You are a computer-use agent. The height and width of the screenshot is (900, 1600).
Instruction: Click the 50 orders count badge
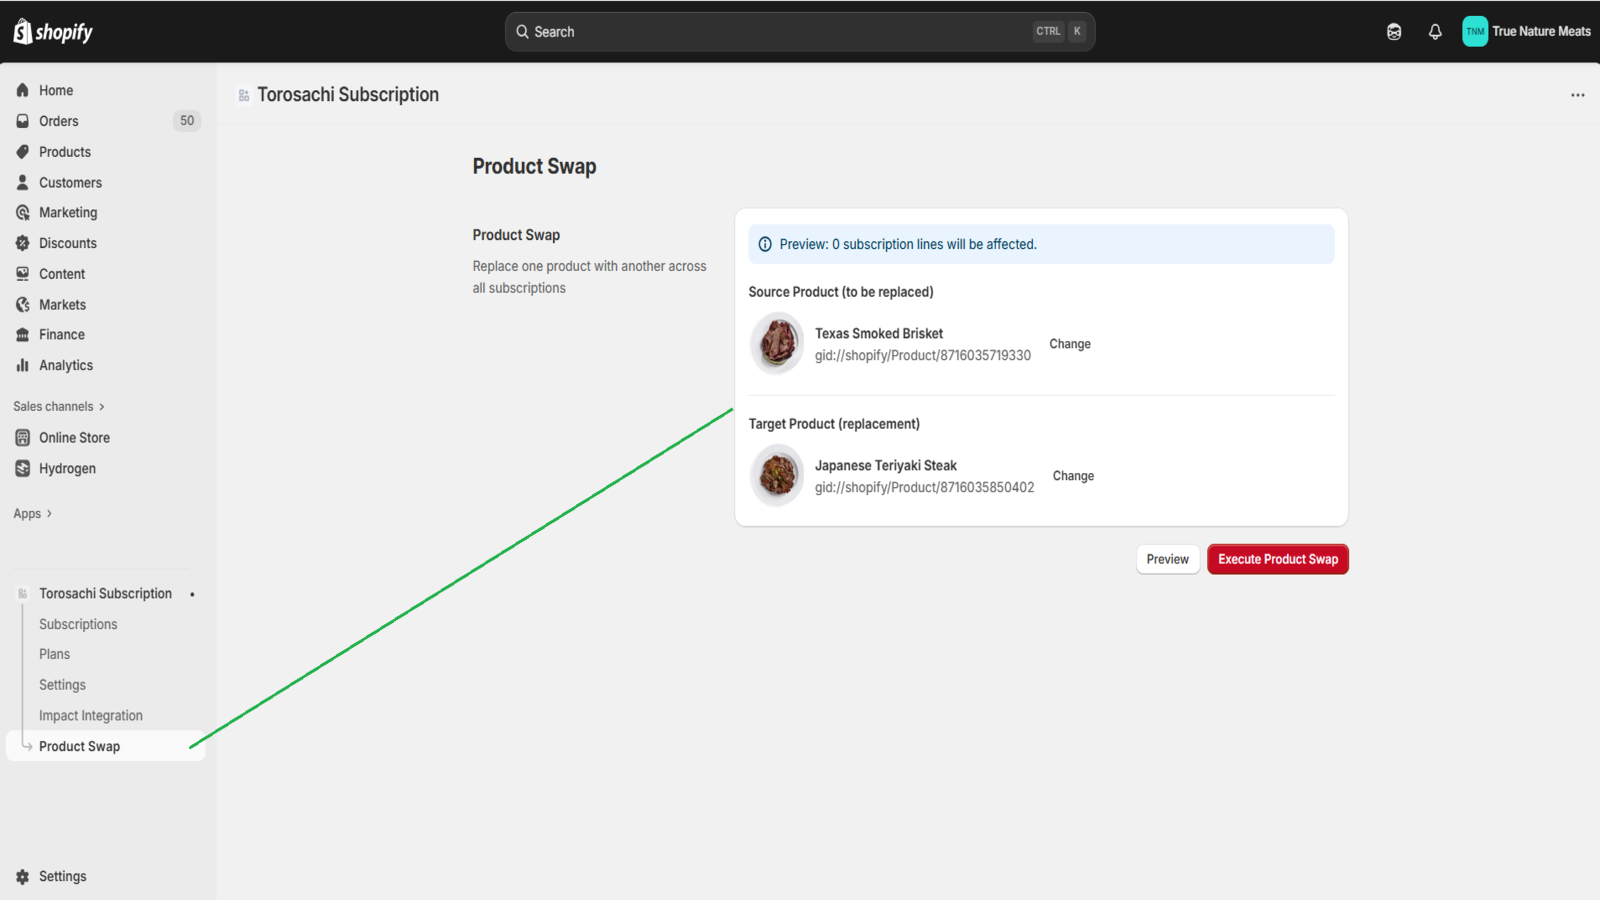(x=187, y=121)
